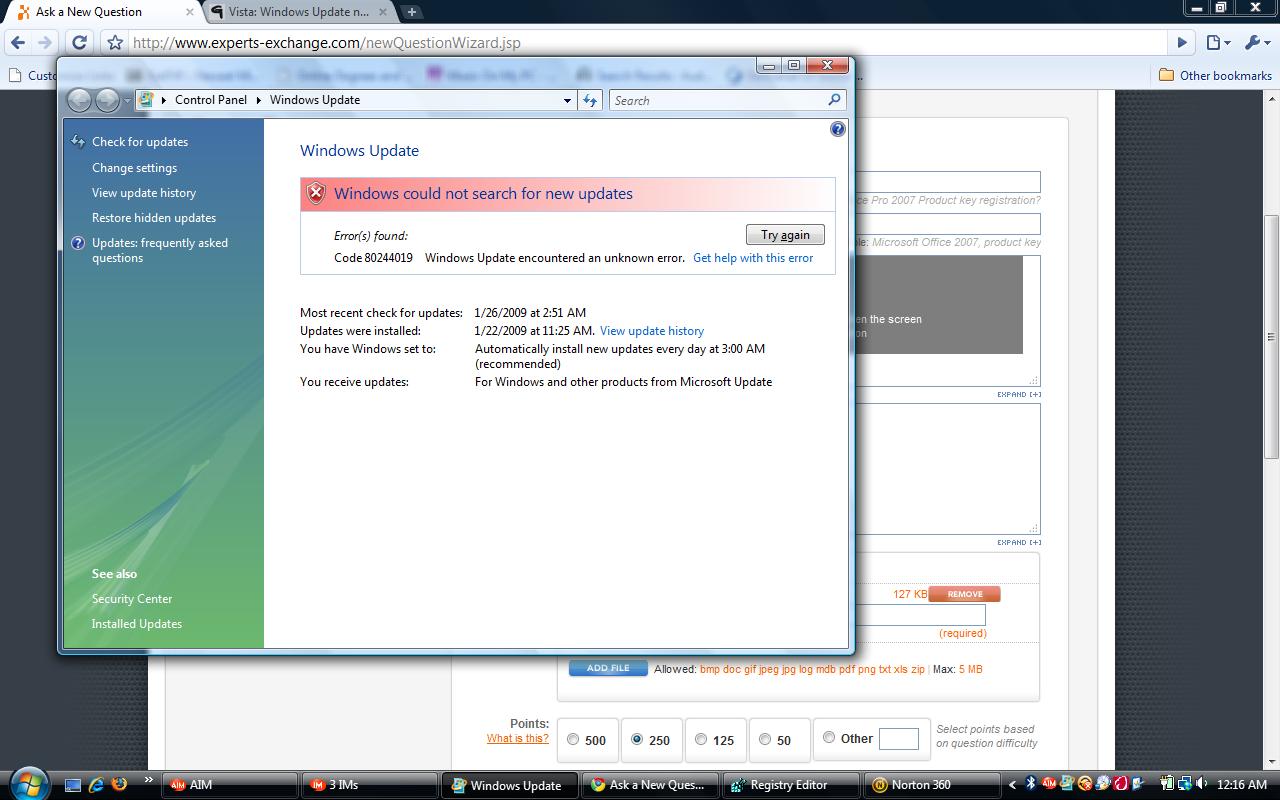The height and width of the screenshot is (800, 1280).
Task: Click the taskbar clock showing 12:16 AM
Action: click(x=1243, y=785)
